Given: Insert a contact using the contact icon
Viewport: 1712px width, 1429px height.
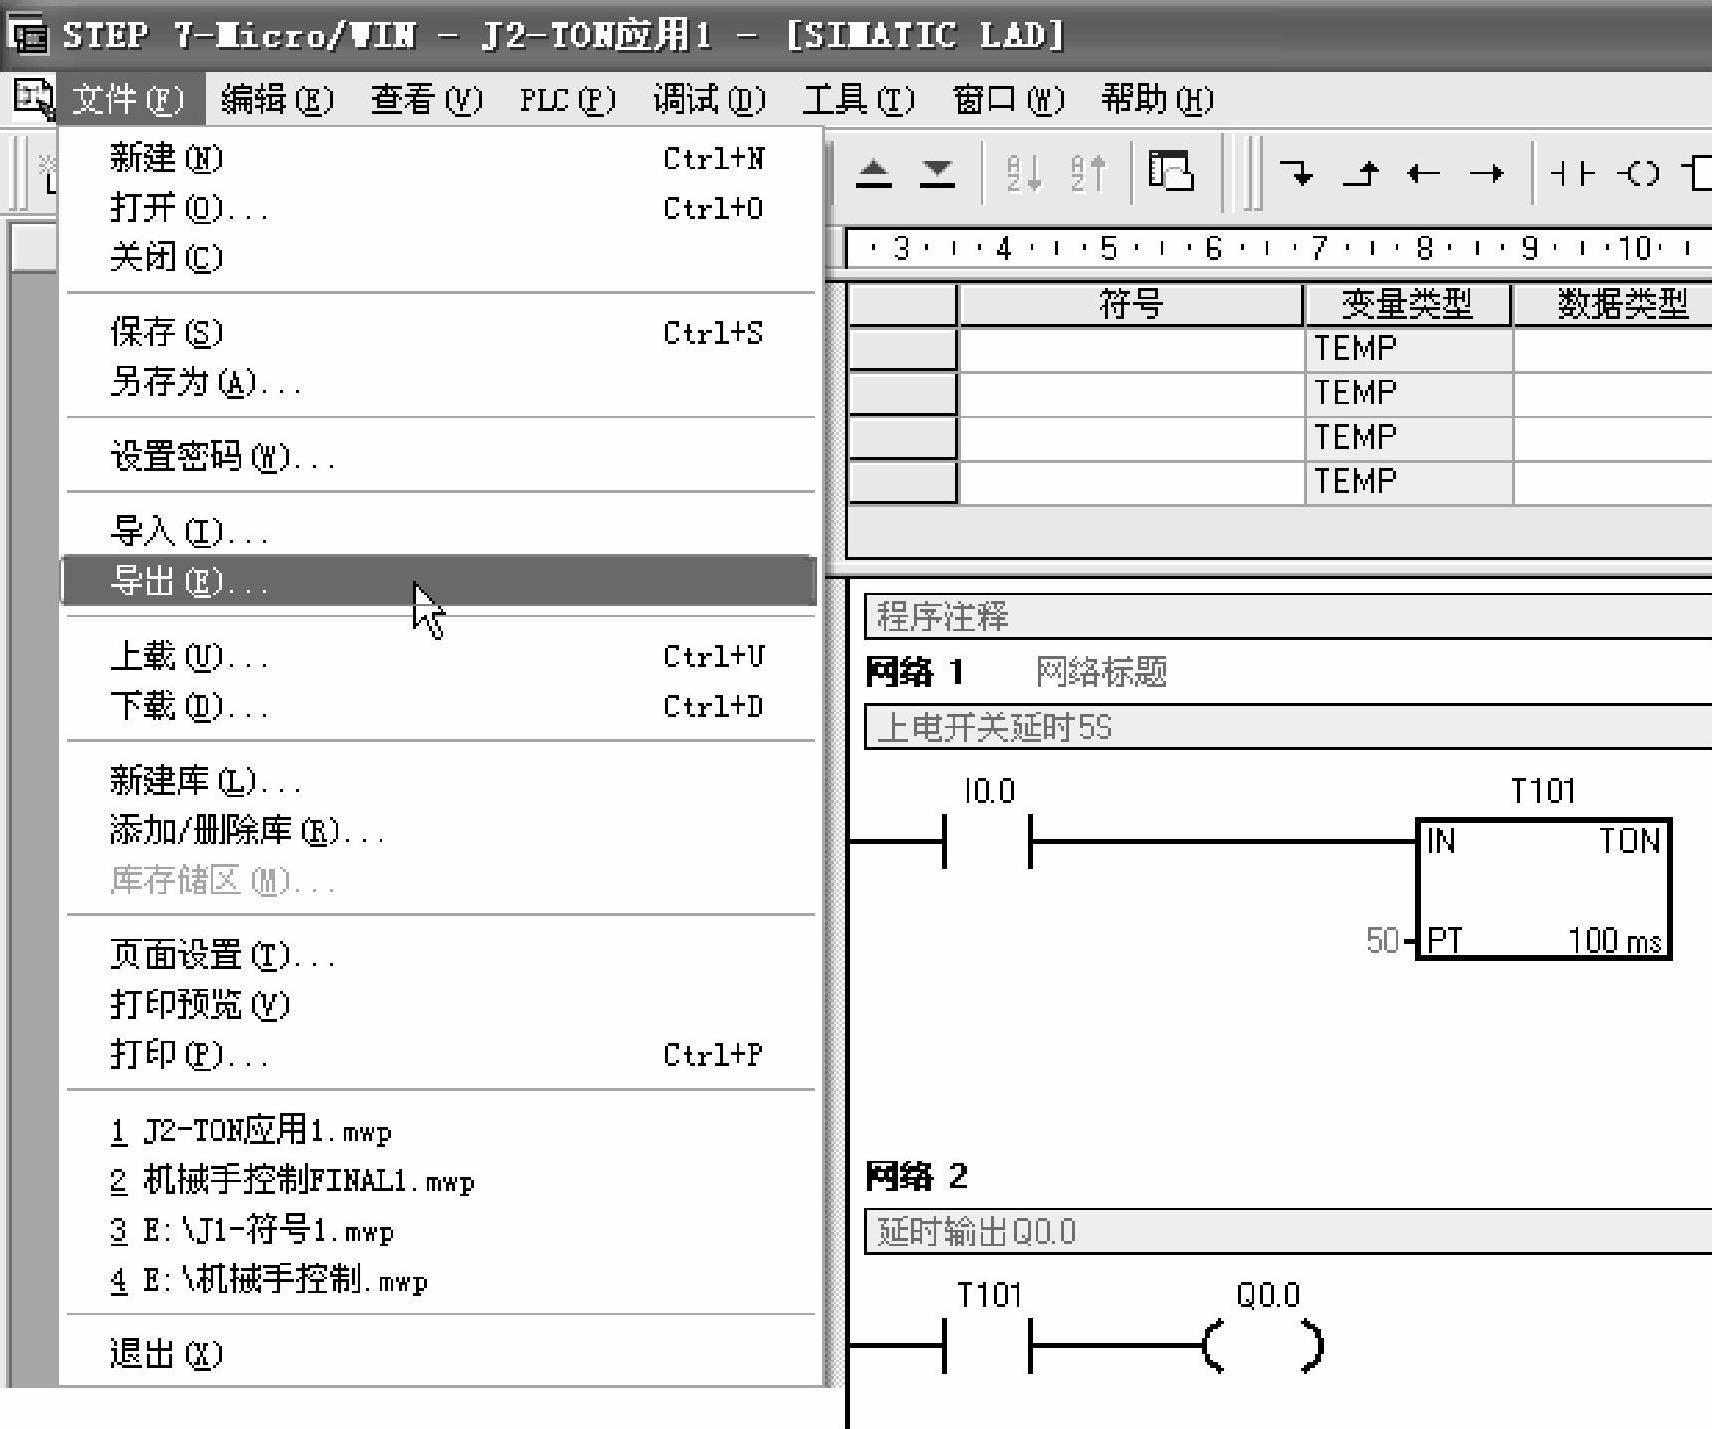Looking at the screenshot, I should click(1571, 174).
